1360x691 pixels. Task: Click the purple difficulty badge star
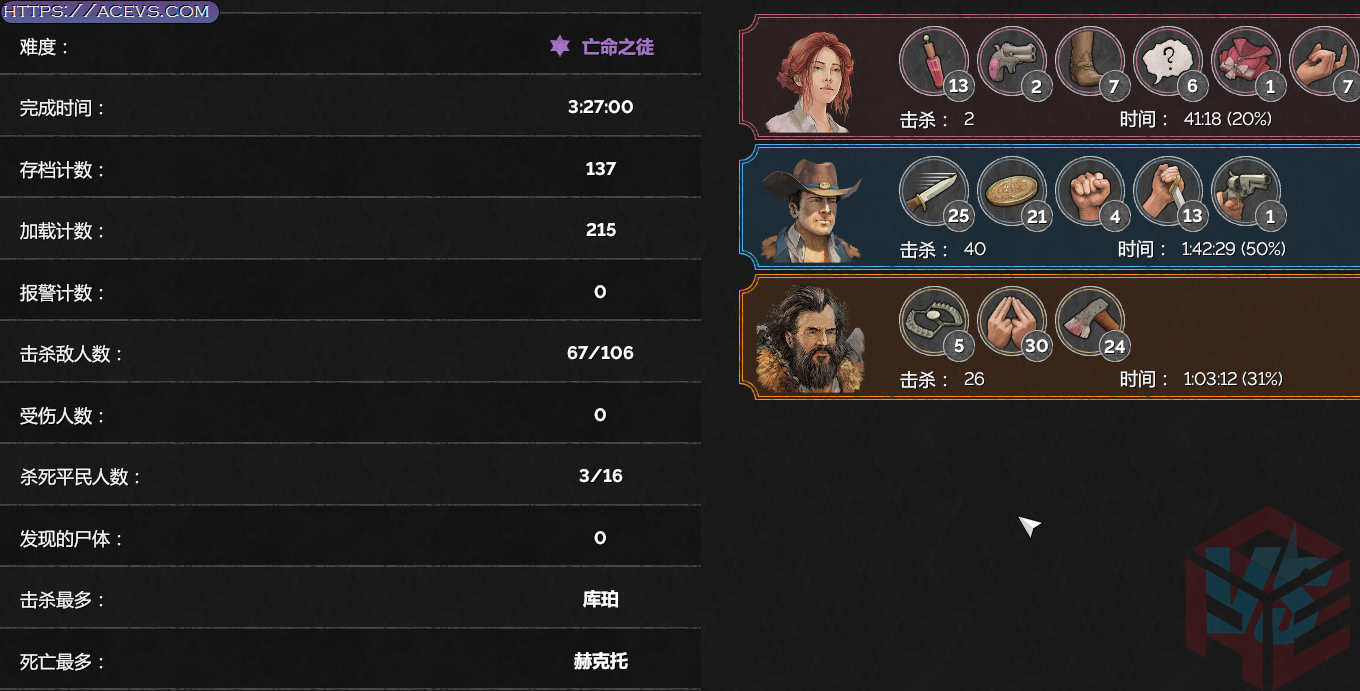(x=560, y=46)
